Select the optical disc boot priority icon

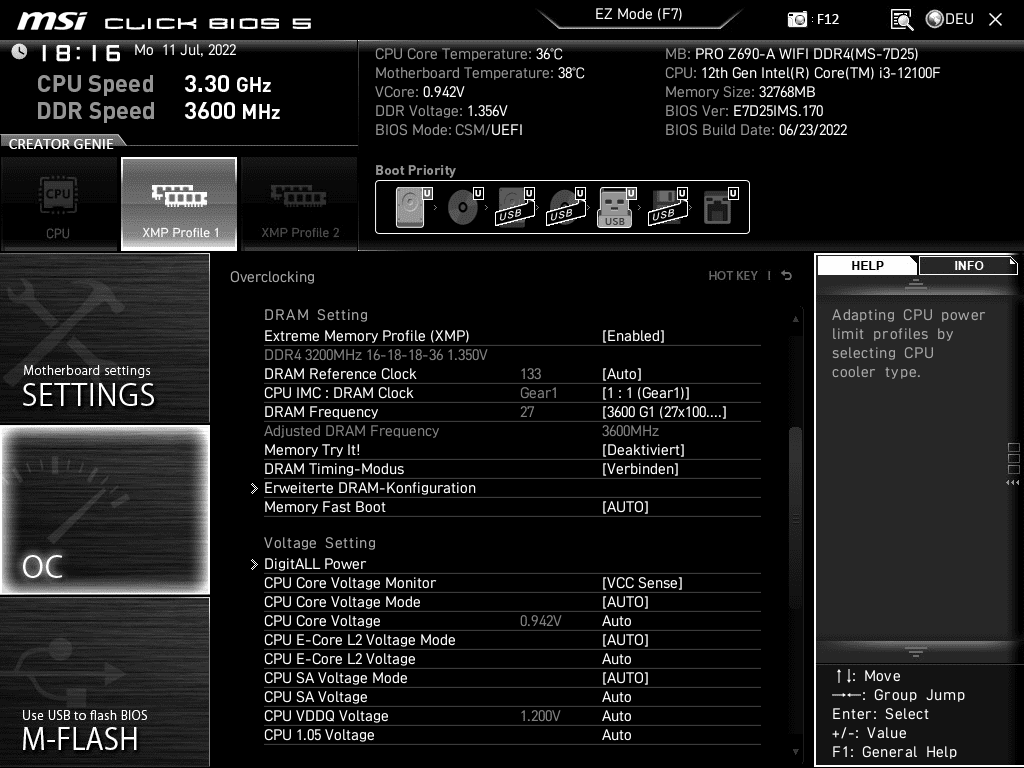465,206
